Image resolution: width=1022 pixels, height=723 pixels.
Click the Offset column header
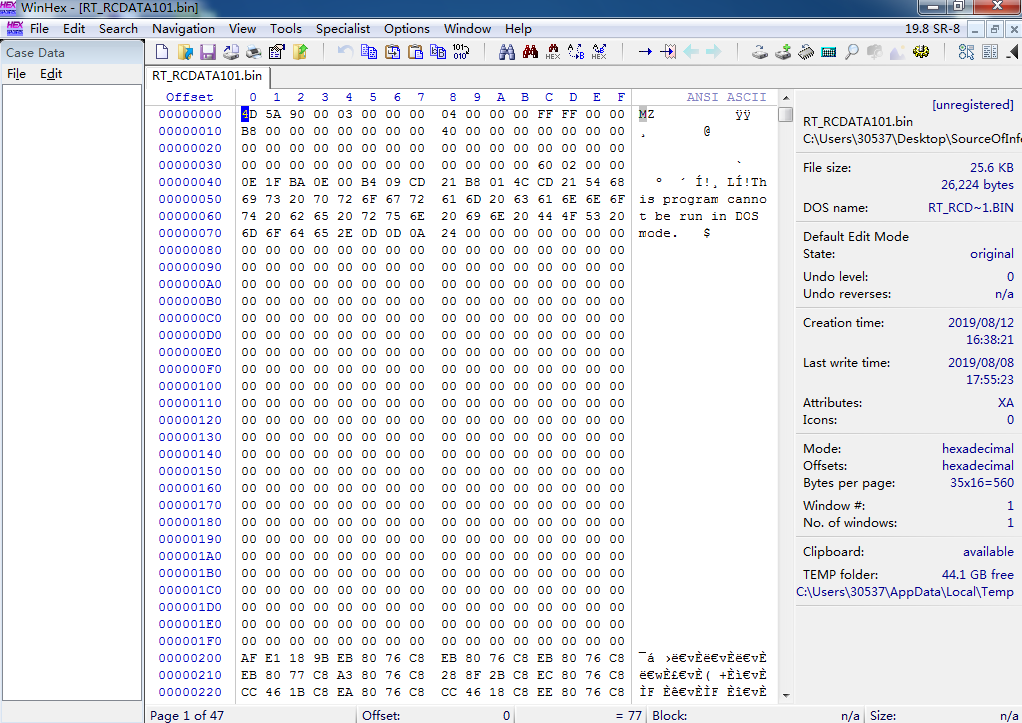point(189,97)
